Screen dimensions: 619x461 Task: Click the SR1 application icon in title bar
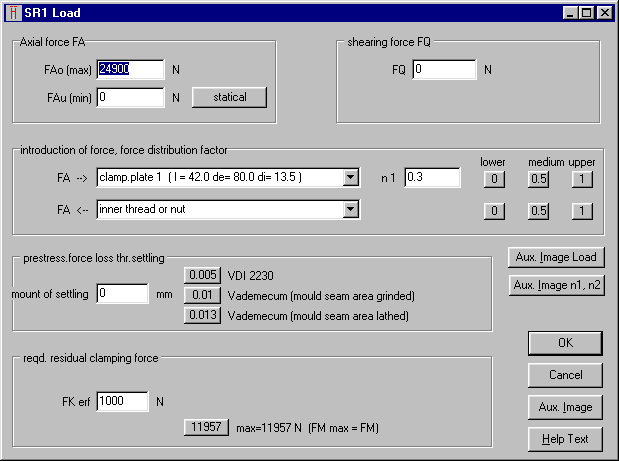click(13, 13)
